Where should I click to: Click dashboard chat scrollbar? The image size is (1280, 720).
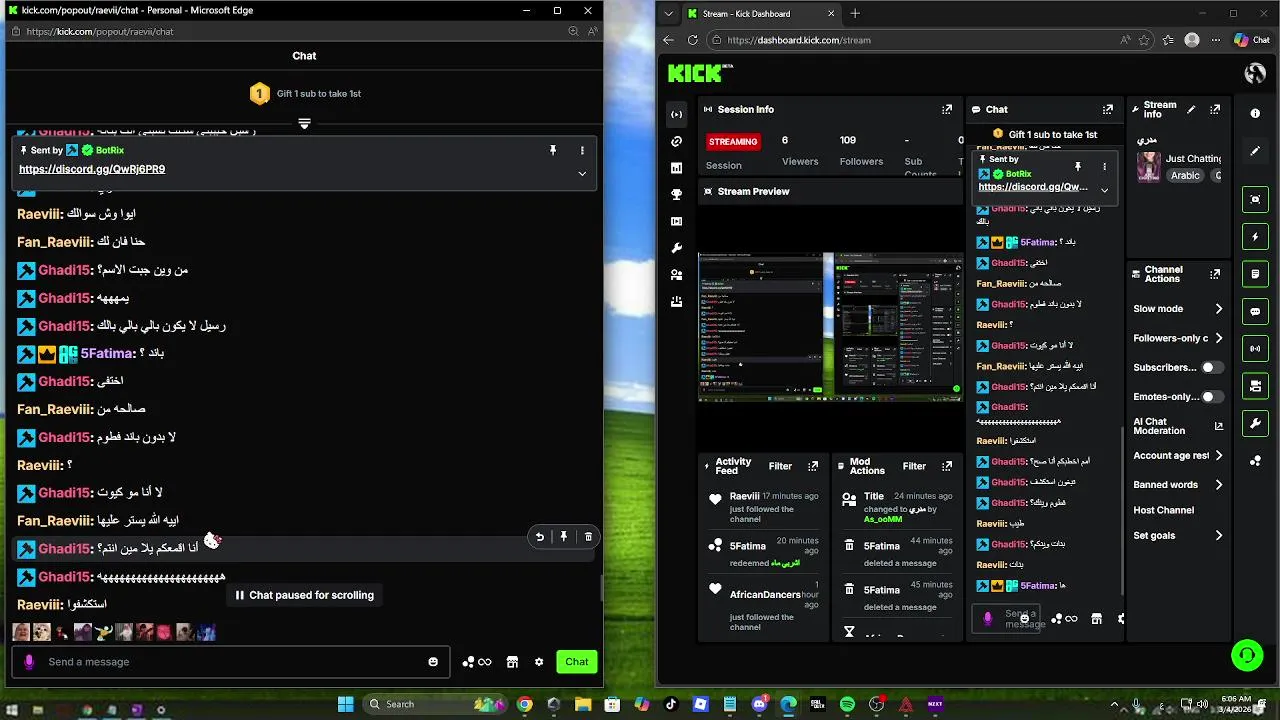[1122, 510]
